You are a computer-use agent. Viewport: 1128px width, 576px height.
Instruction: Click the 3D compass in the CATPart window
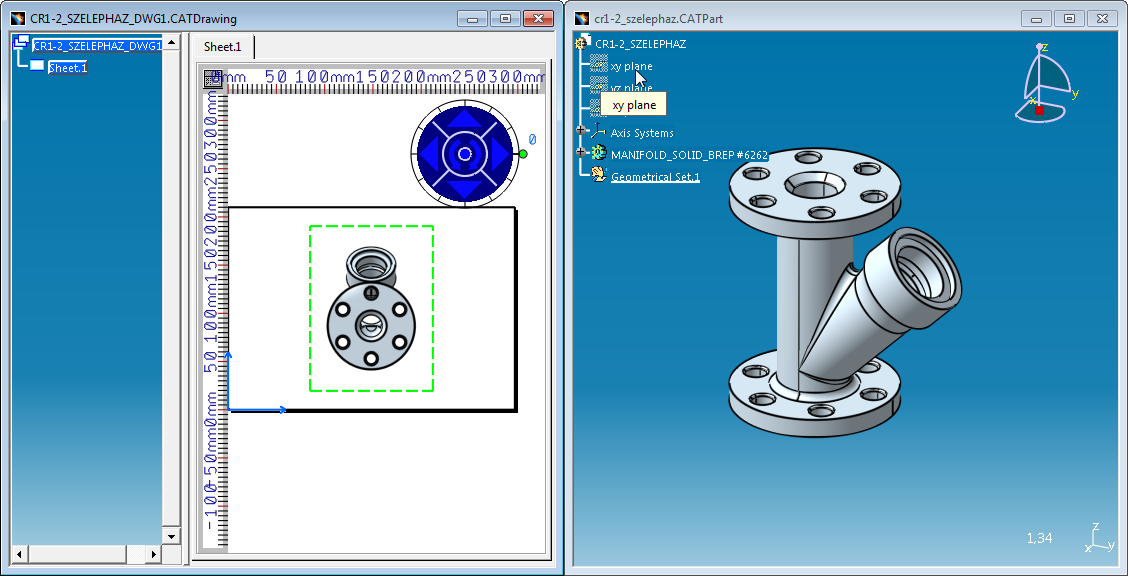(x=1047, y=83)
